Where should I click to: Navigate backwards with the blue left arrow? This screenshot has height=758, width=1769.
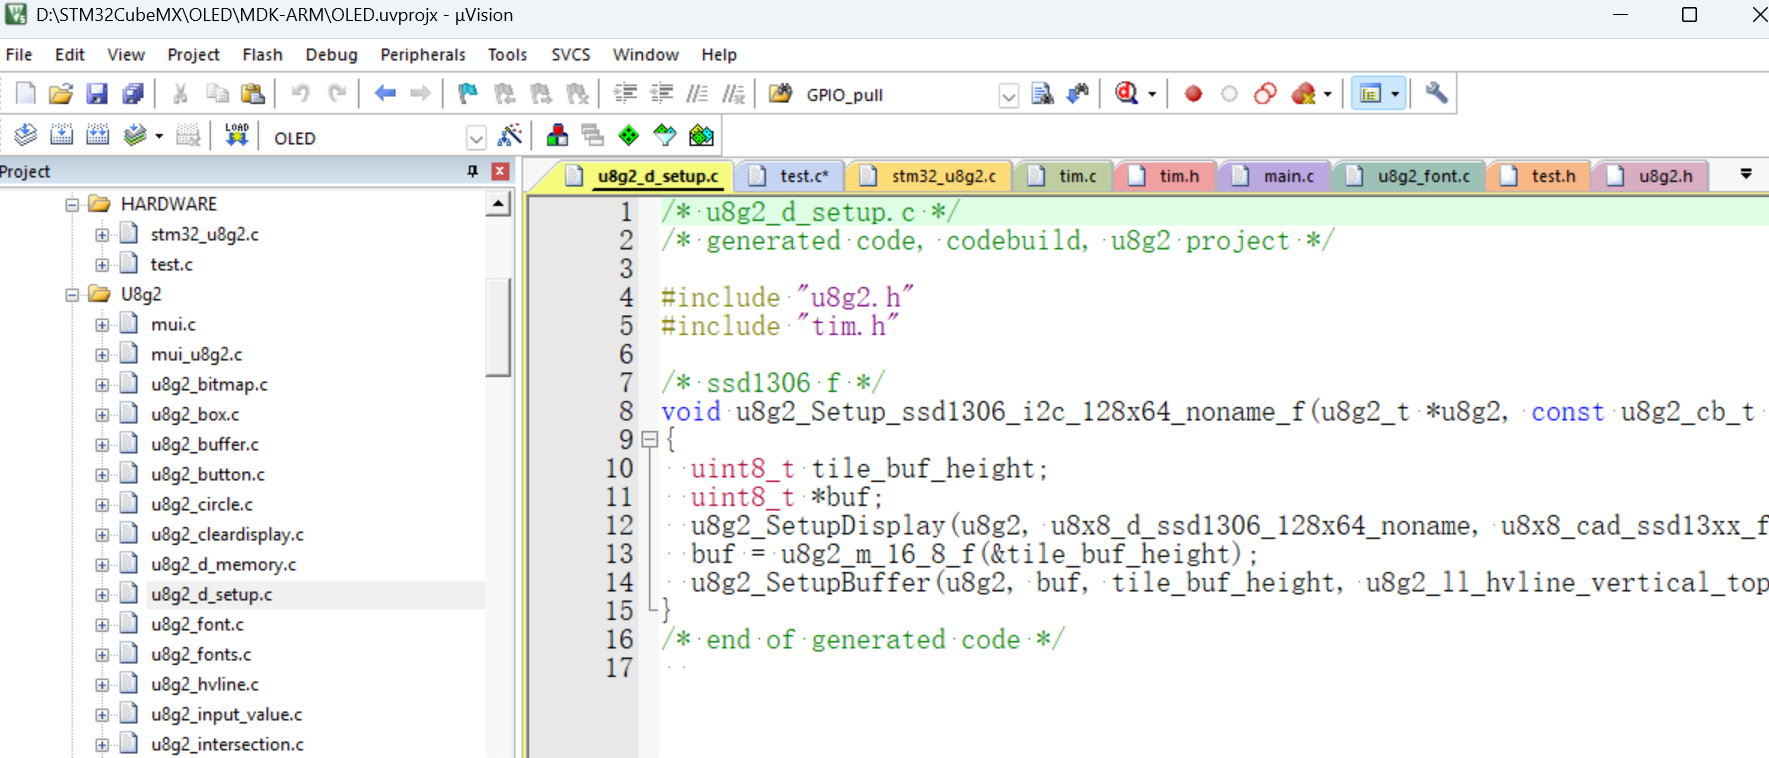coord(385,94)
